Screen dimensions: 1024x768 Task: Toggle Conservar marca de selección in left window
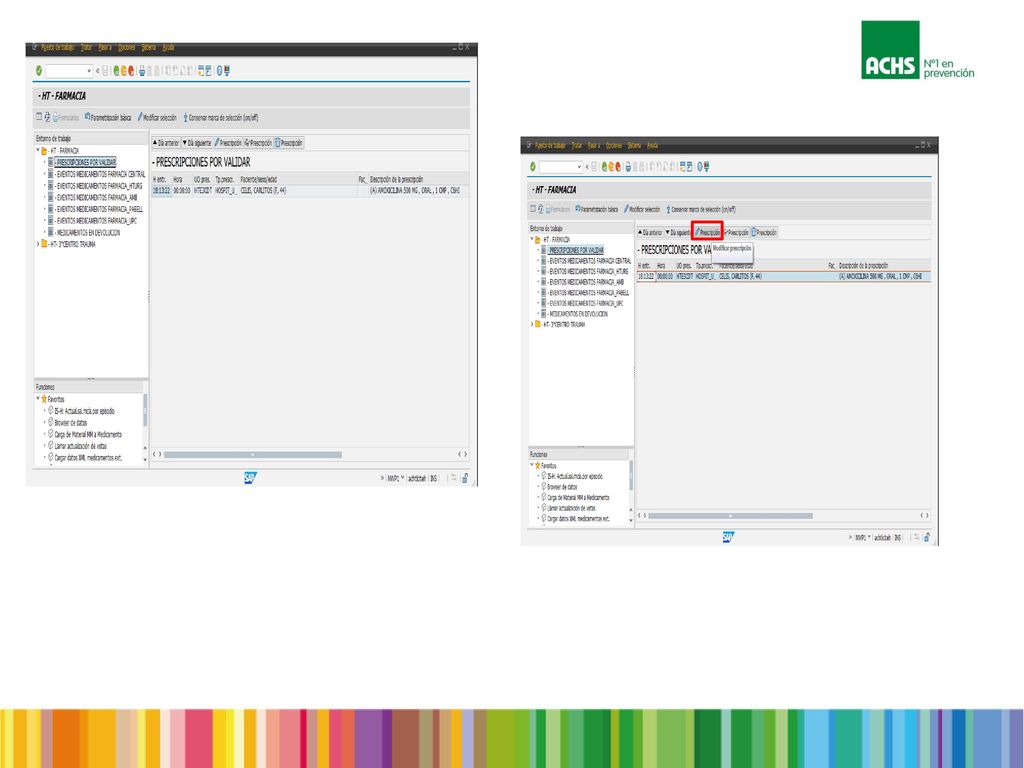coord(221,118)
